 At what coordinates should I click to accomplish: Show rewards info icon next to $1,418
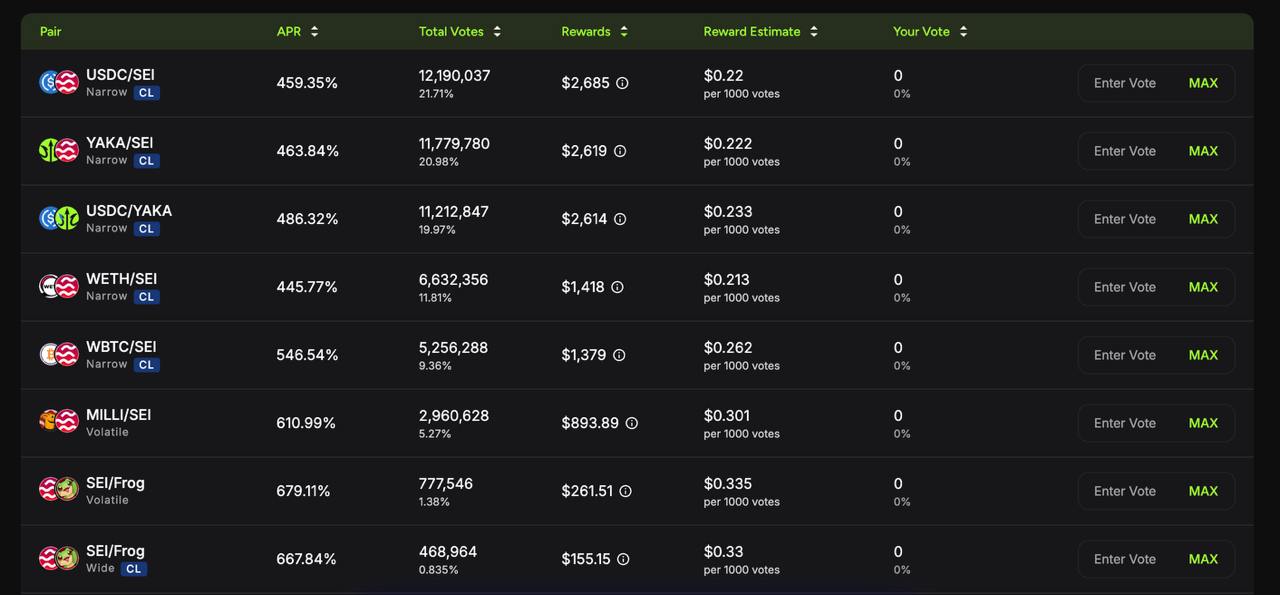pos(617,287)
